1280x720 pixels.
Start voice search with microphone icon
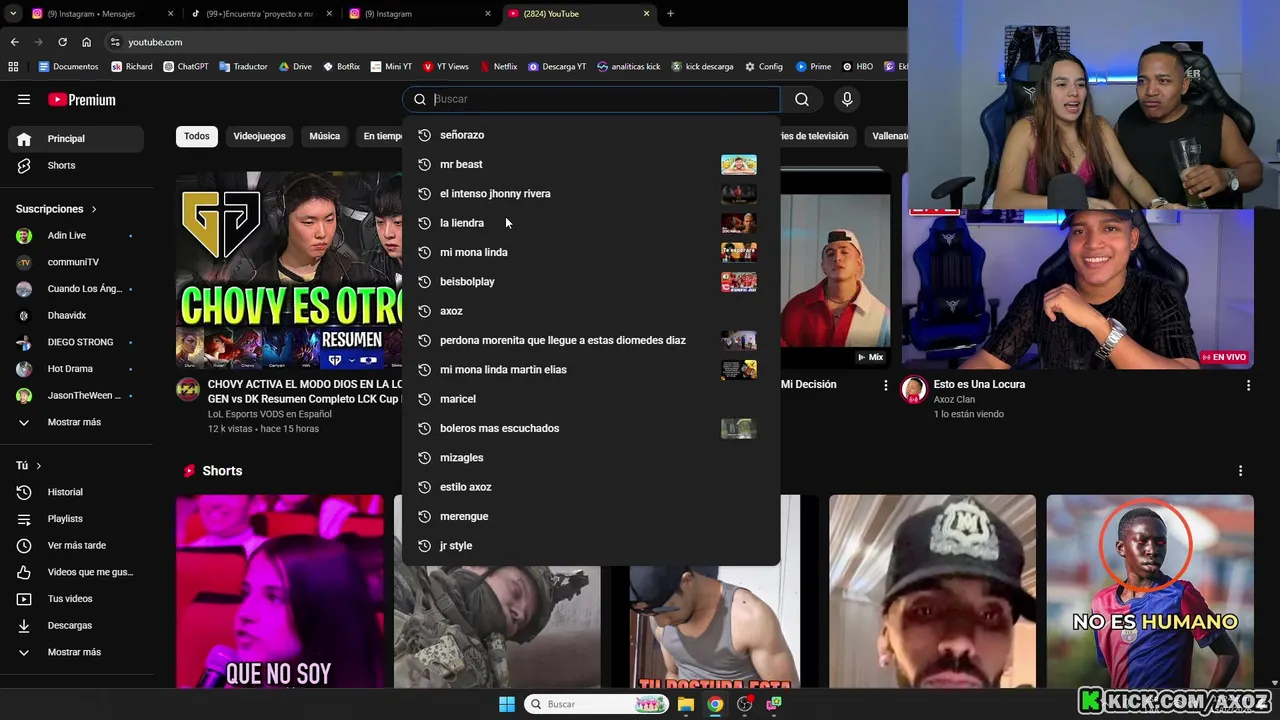point(847,99)
